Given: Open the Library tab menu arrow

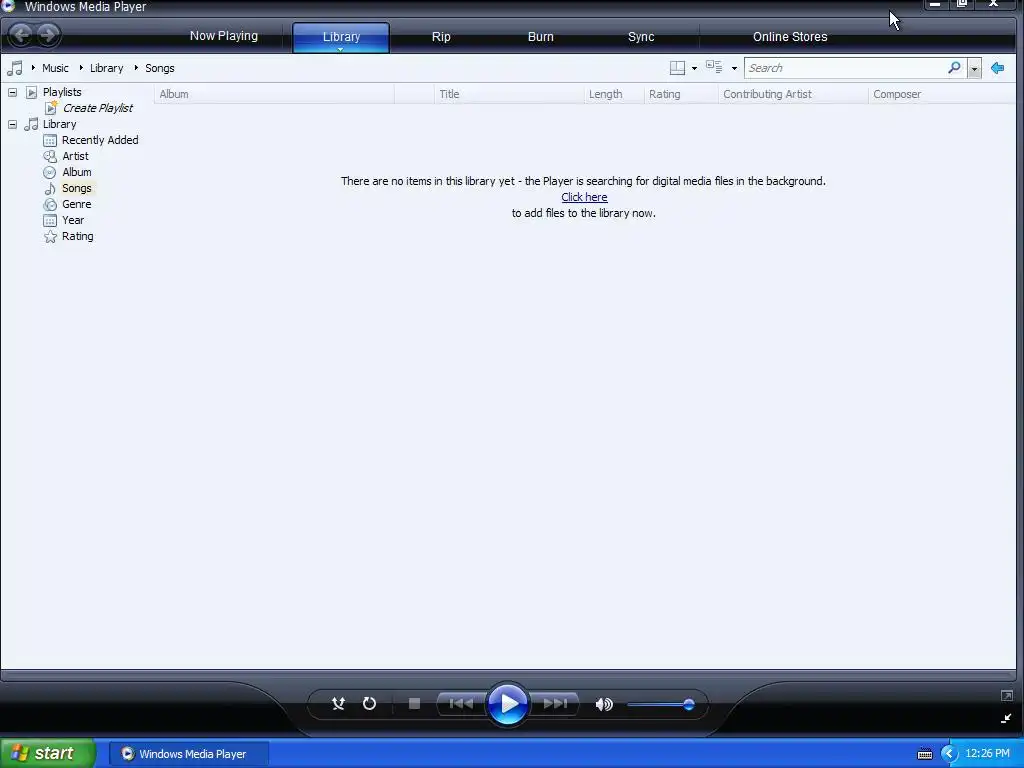Looking at the screenshot, I should coord(340,49).
